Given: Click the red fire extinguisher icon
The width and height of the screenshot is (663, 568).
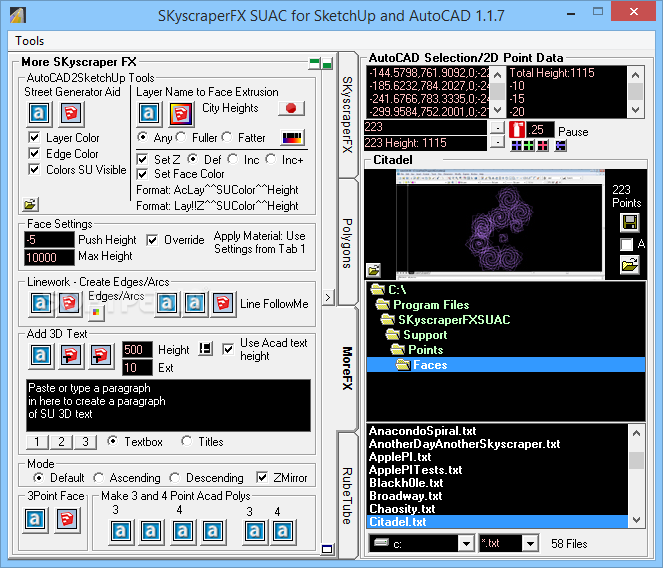Looking at the screenshot, I should coord(516,130).
